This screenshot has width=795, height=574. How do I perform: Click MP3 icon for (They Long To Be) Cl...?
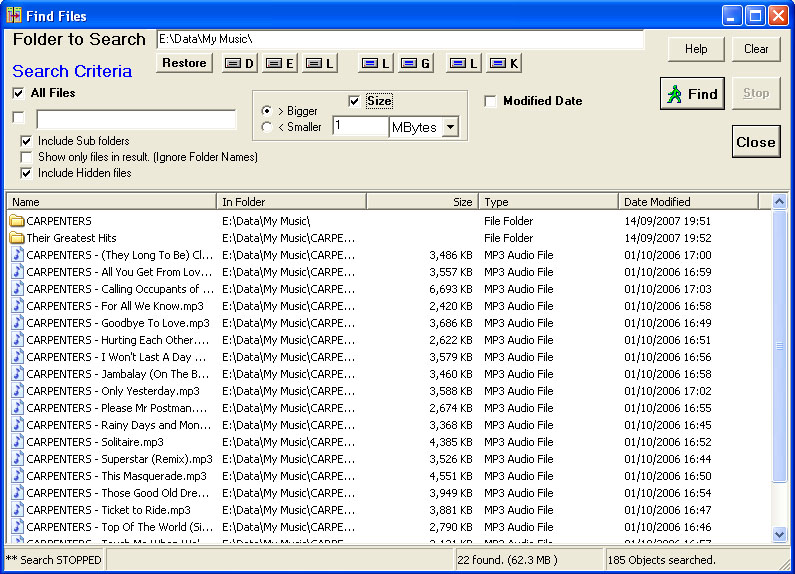[x=18, y=255]
